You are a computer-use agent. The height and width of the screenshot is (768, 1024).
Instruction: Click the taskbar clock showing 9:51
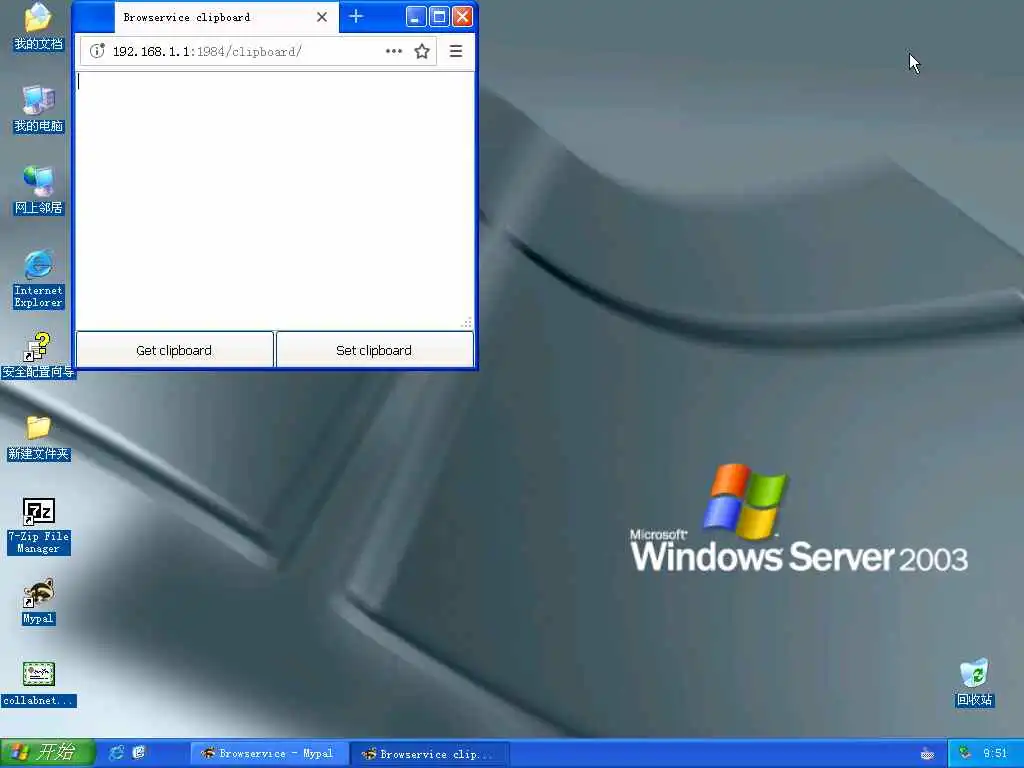point(995,754)
